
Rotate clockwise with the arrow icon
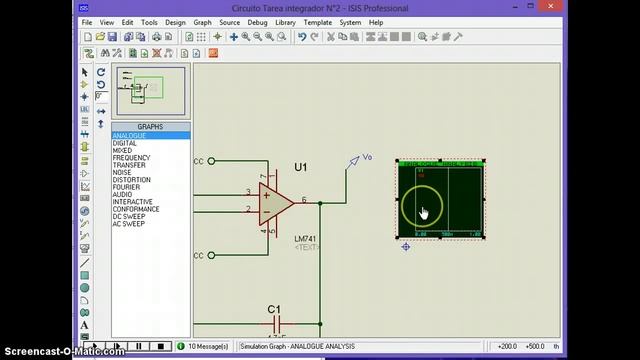pos(101,72)
